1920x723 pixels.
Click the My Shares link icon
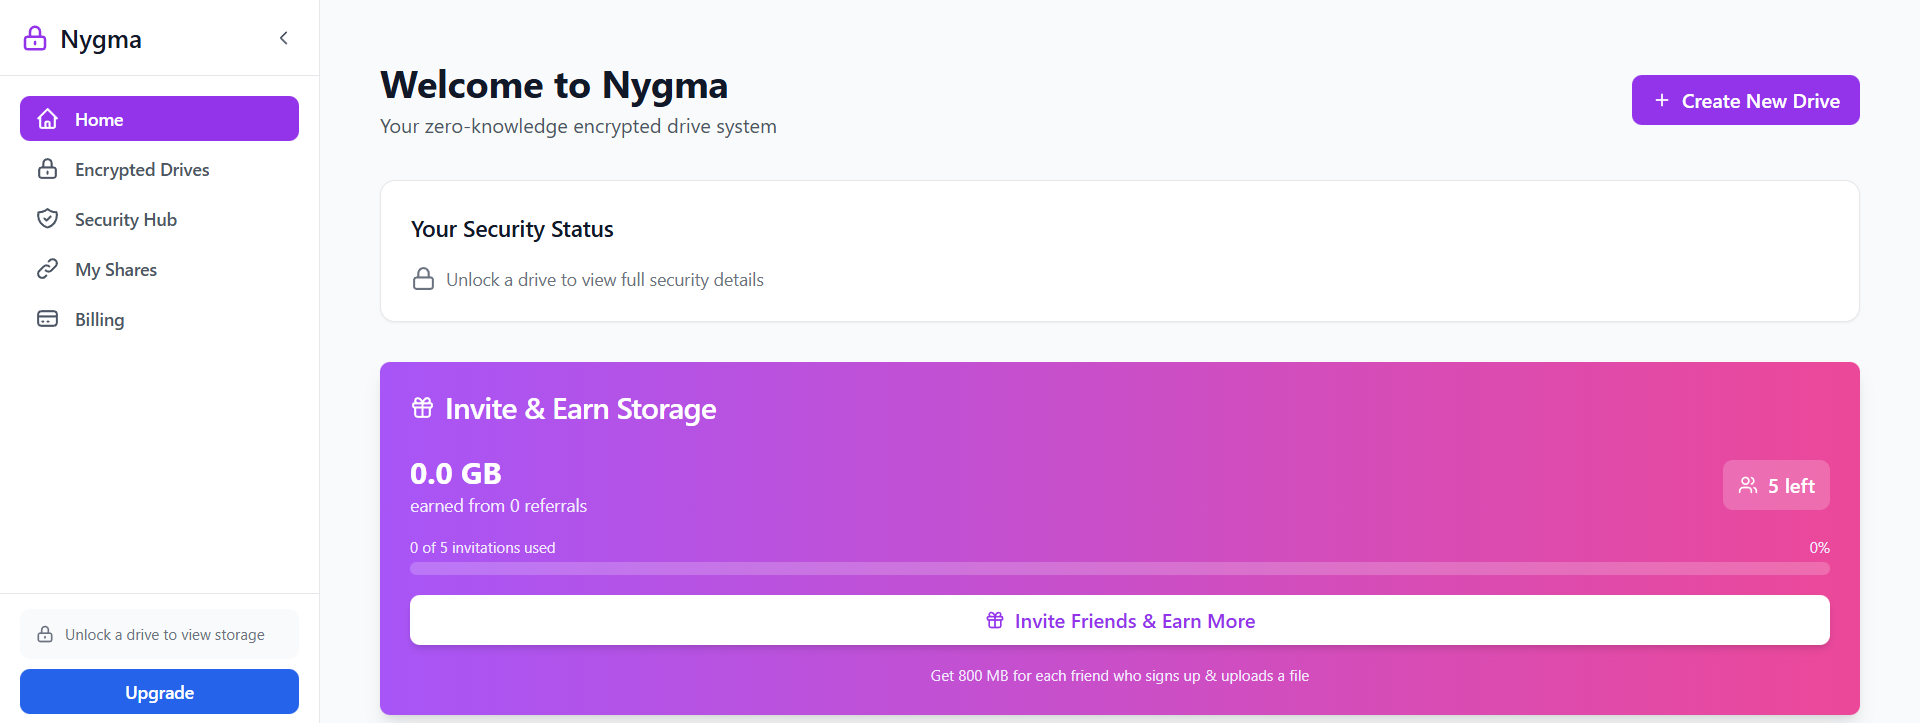click(47, 269)
